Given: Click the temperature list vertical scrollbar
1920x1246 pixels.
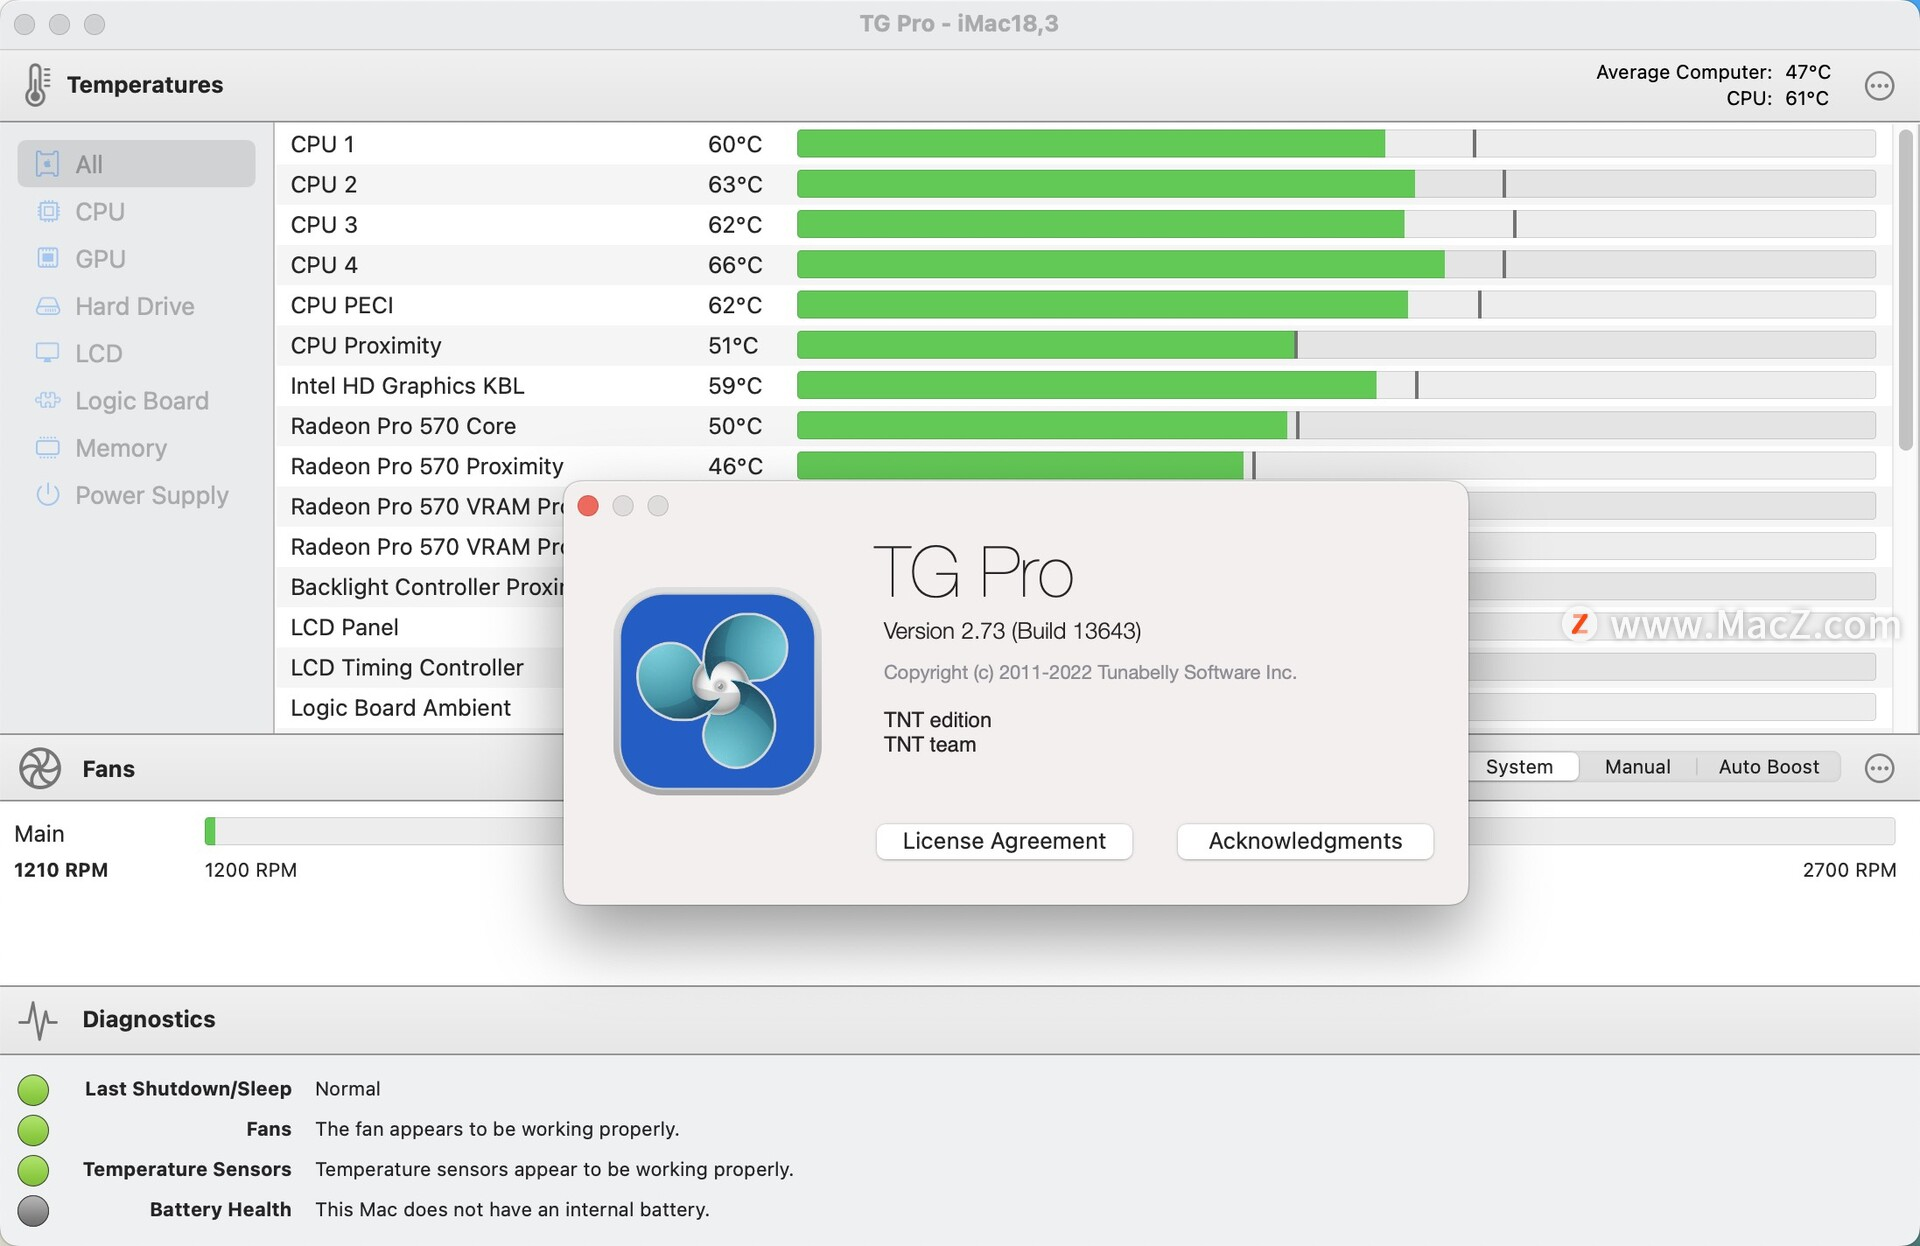Looking at the screenshot, I should (x=1905, y=290).
